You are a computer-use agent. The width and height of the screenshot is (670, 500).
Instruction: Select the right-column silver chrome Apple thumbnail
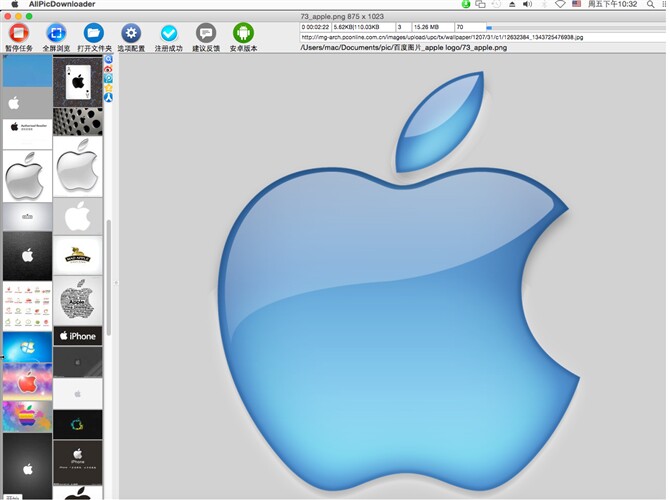click(x=78, y=167)
